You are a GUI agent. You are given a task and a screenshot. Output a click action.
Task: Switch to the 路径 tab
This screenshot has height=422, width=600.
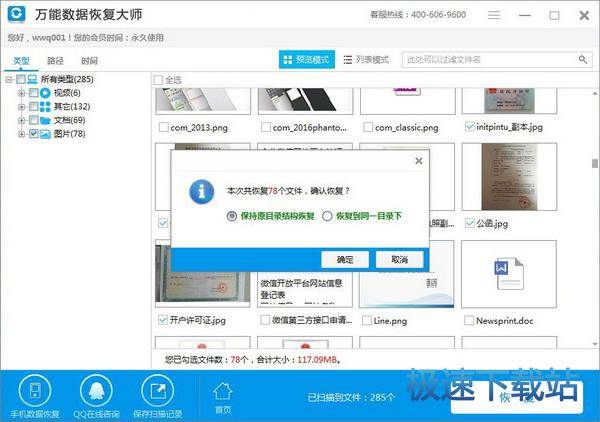point(55,60)
